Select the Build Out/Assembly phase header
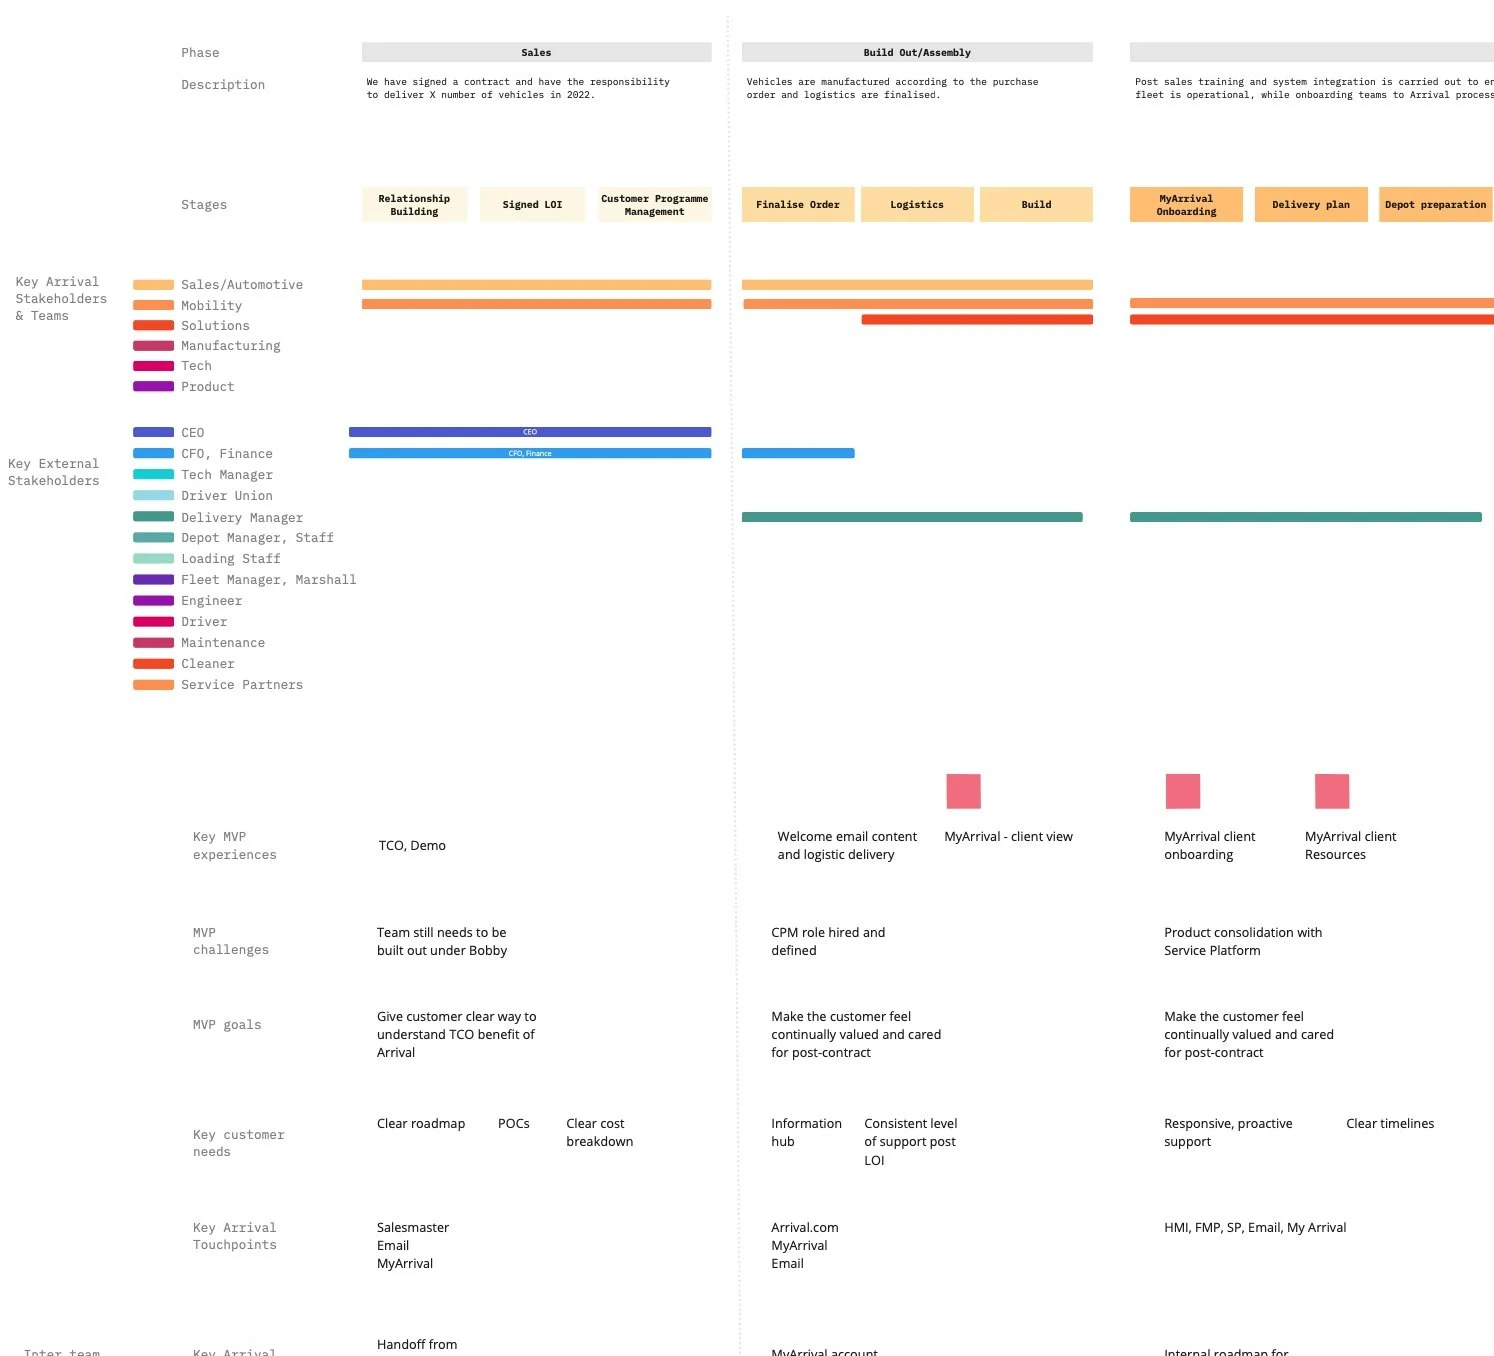 click(917, 52)
